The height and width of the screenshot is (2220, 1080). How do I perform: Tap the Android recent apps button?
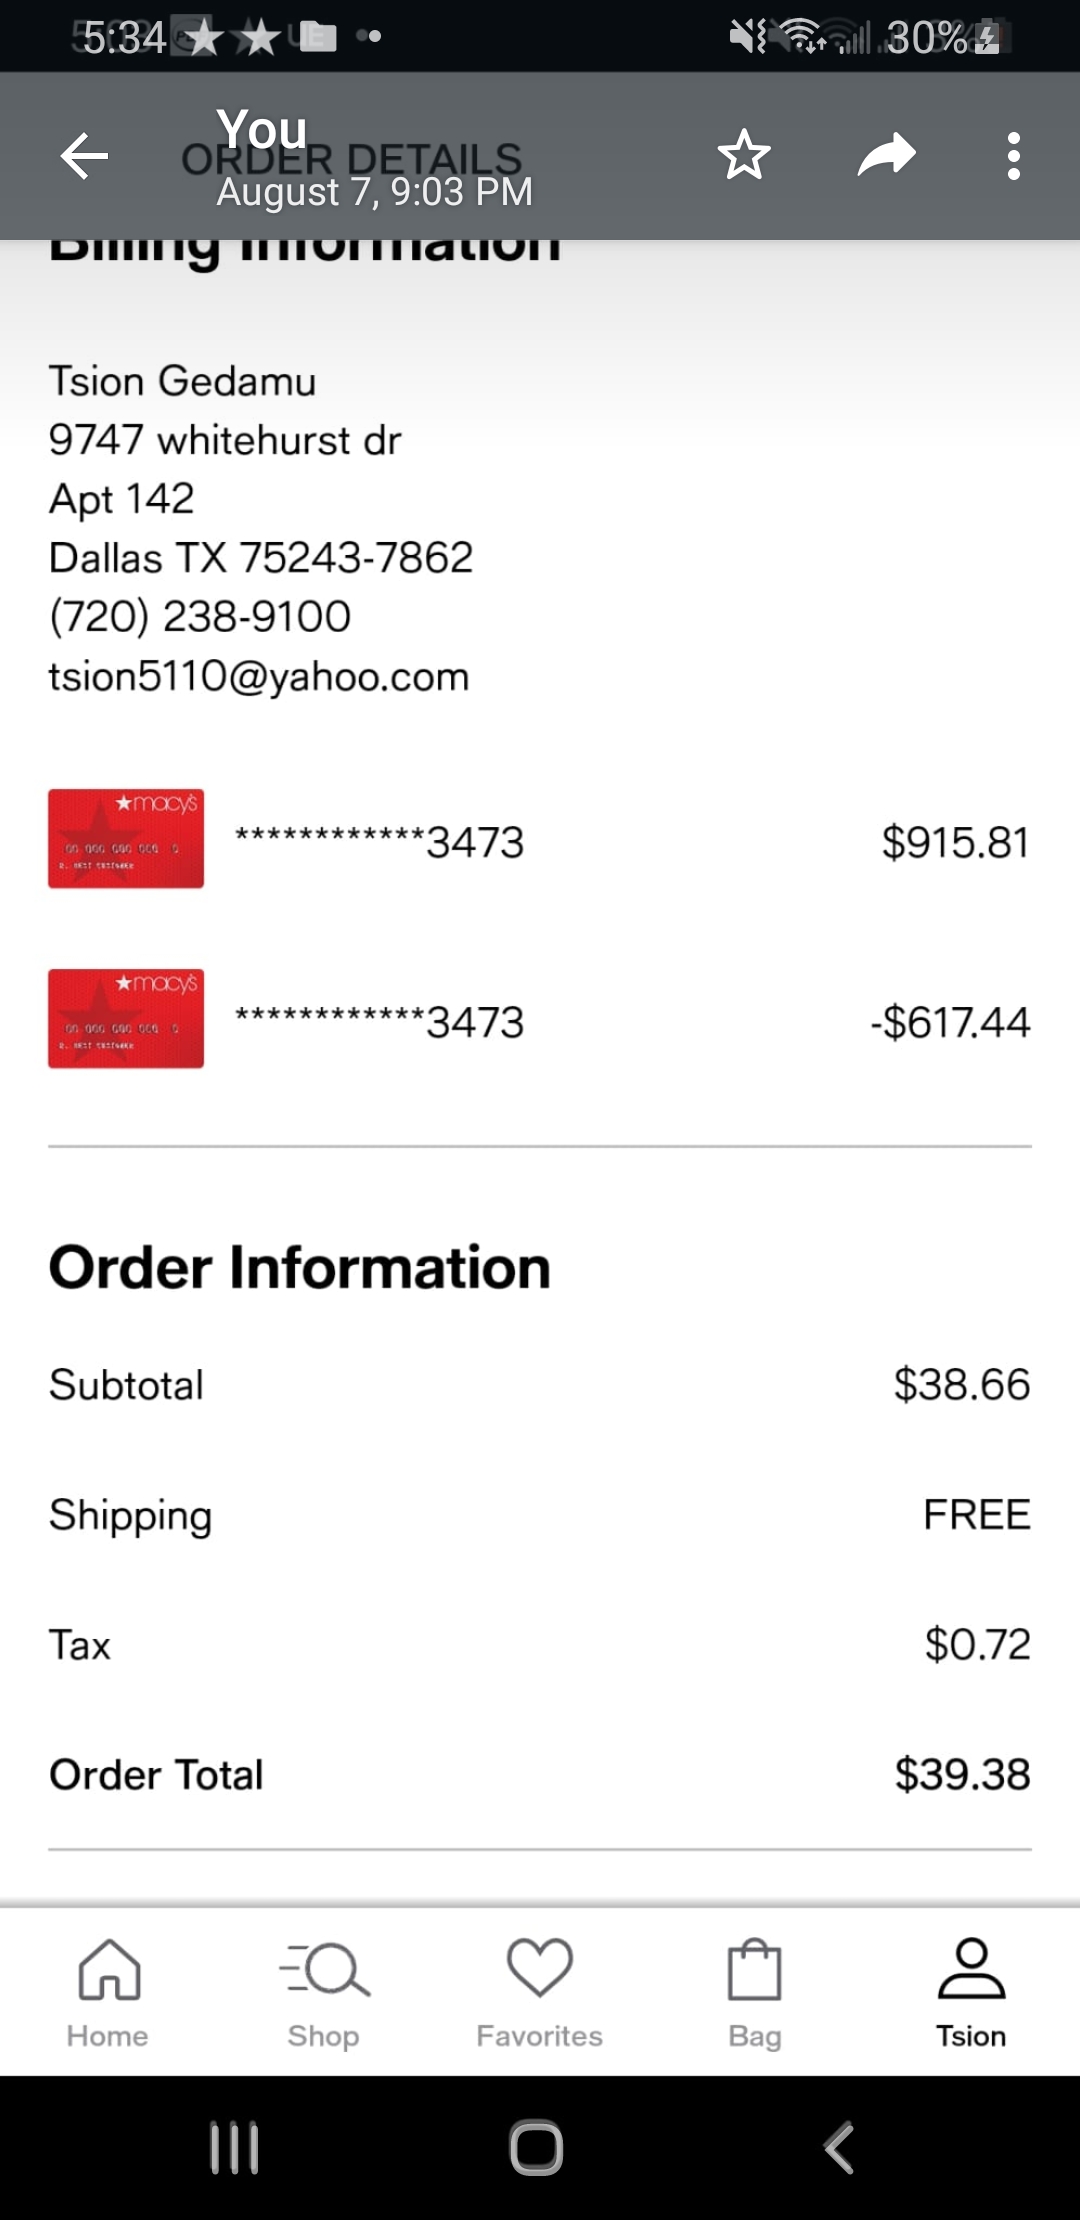235,2147
